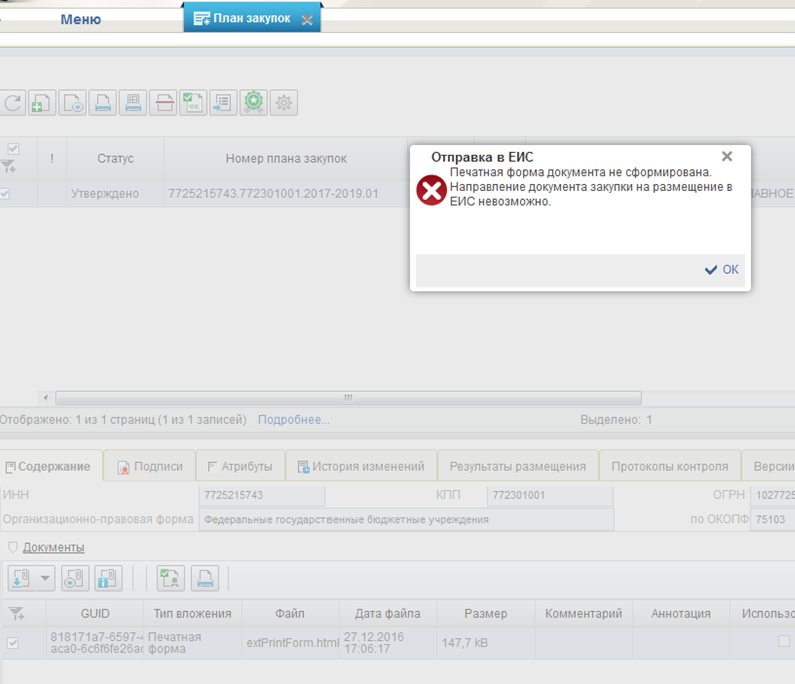Uncheck the row checkbox for the Утверждено plan
Image resolution: width=795 pixels, height=684 pixels.
[5, 194]
